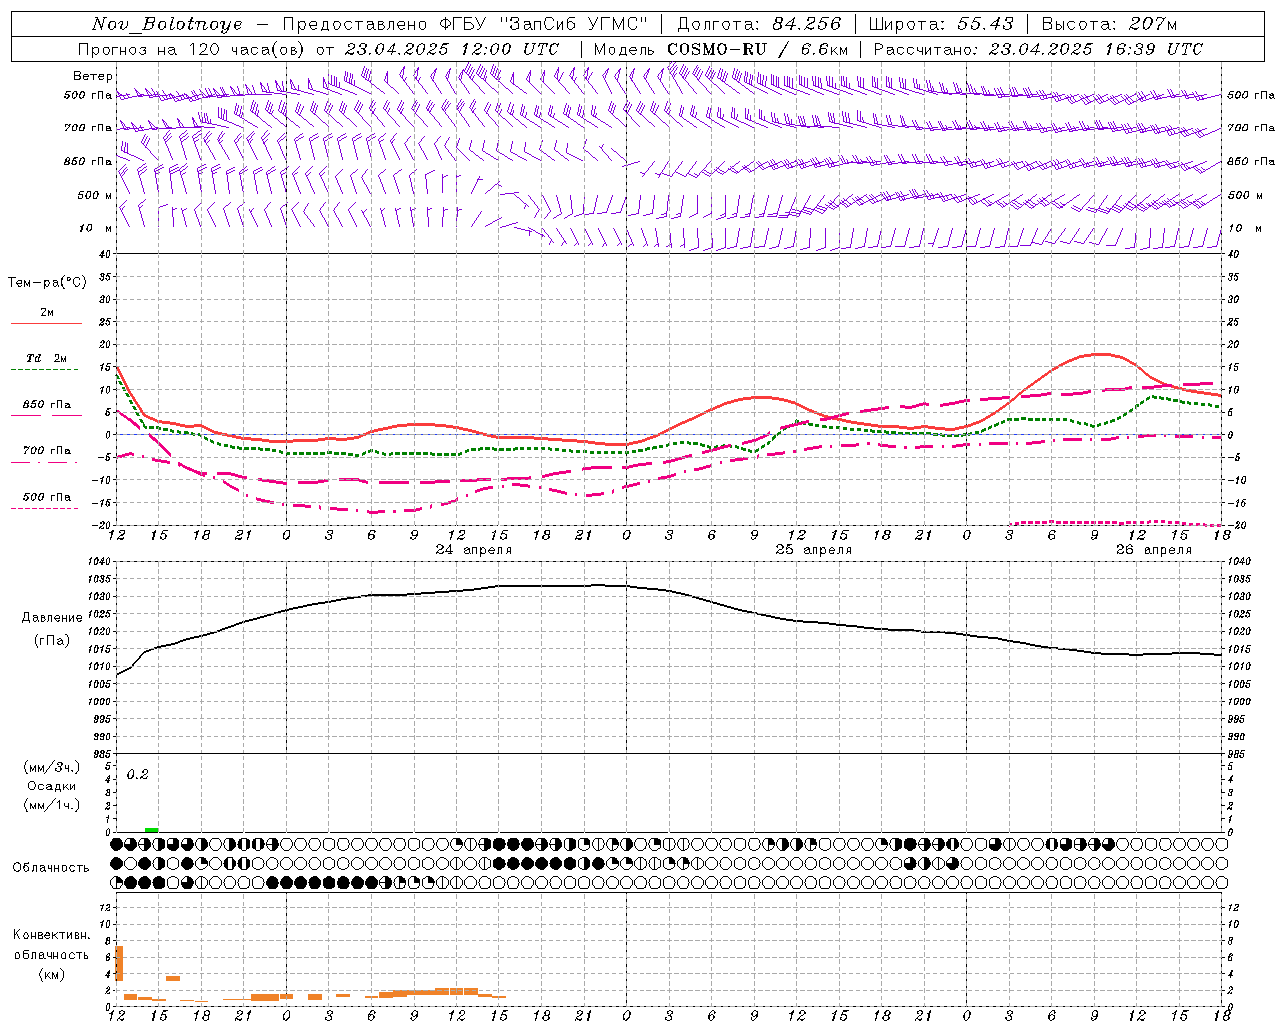Click the '25 апреля' date label

click(814, 550)
